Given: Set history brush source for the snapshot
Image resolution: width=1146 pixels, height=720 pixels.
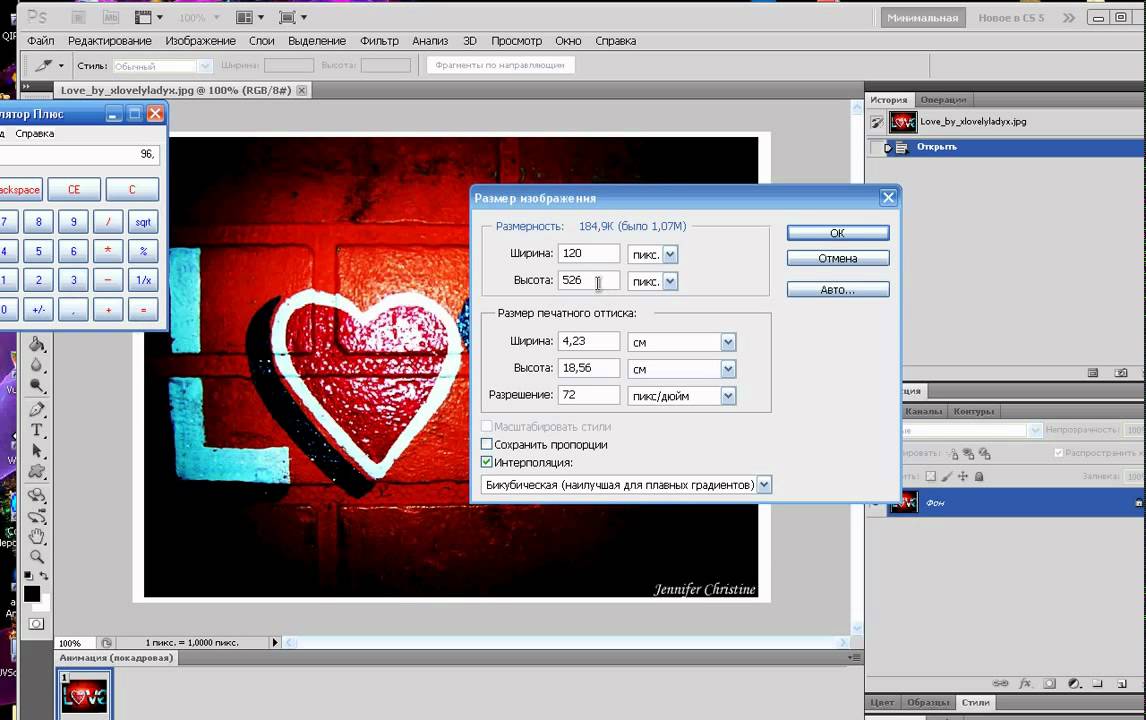Looking at the screenshot, I should 876,122.
